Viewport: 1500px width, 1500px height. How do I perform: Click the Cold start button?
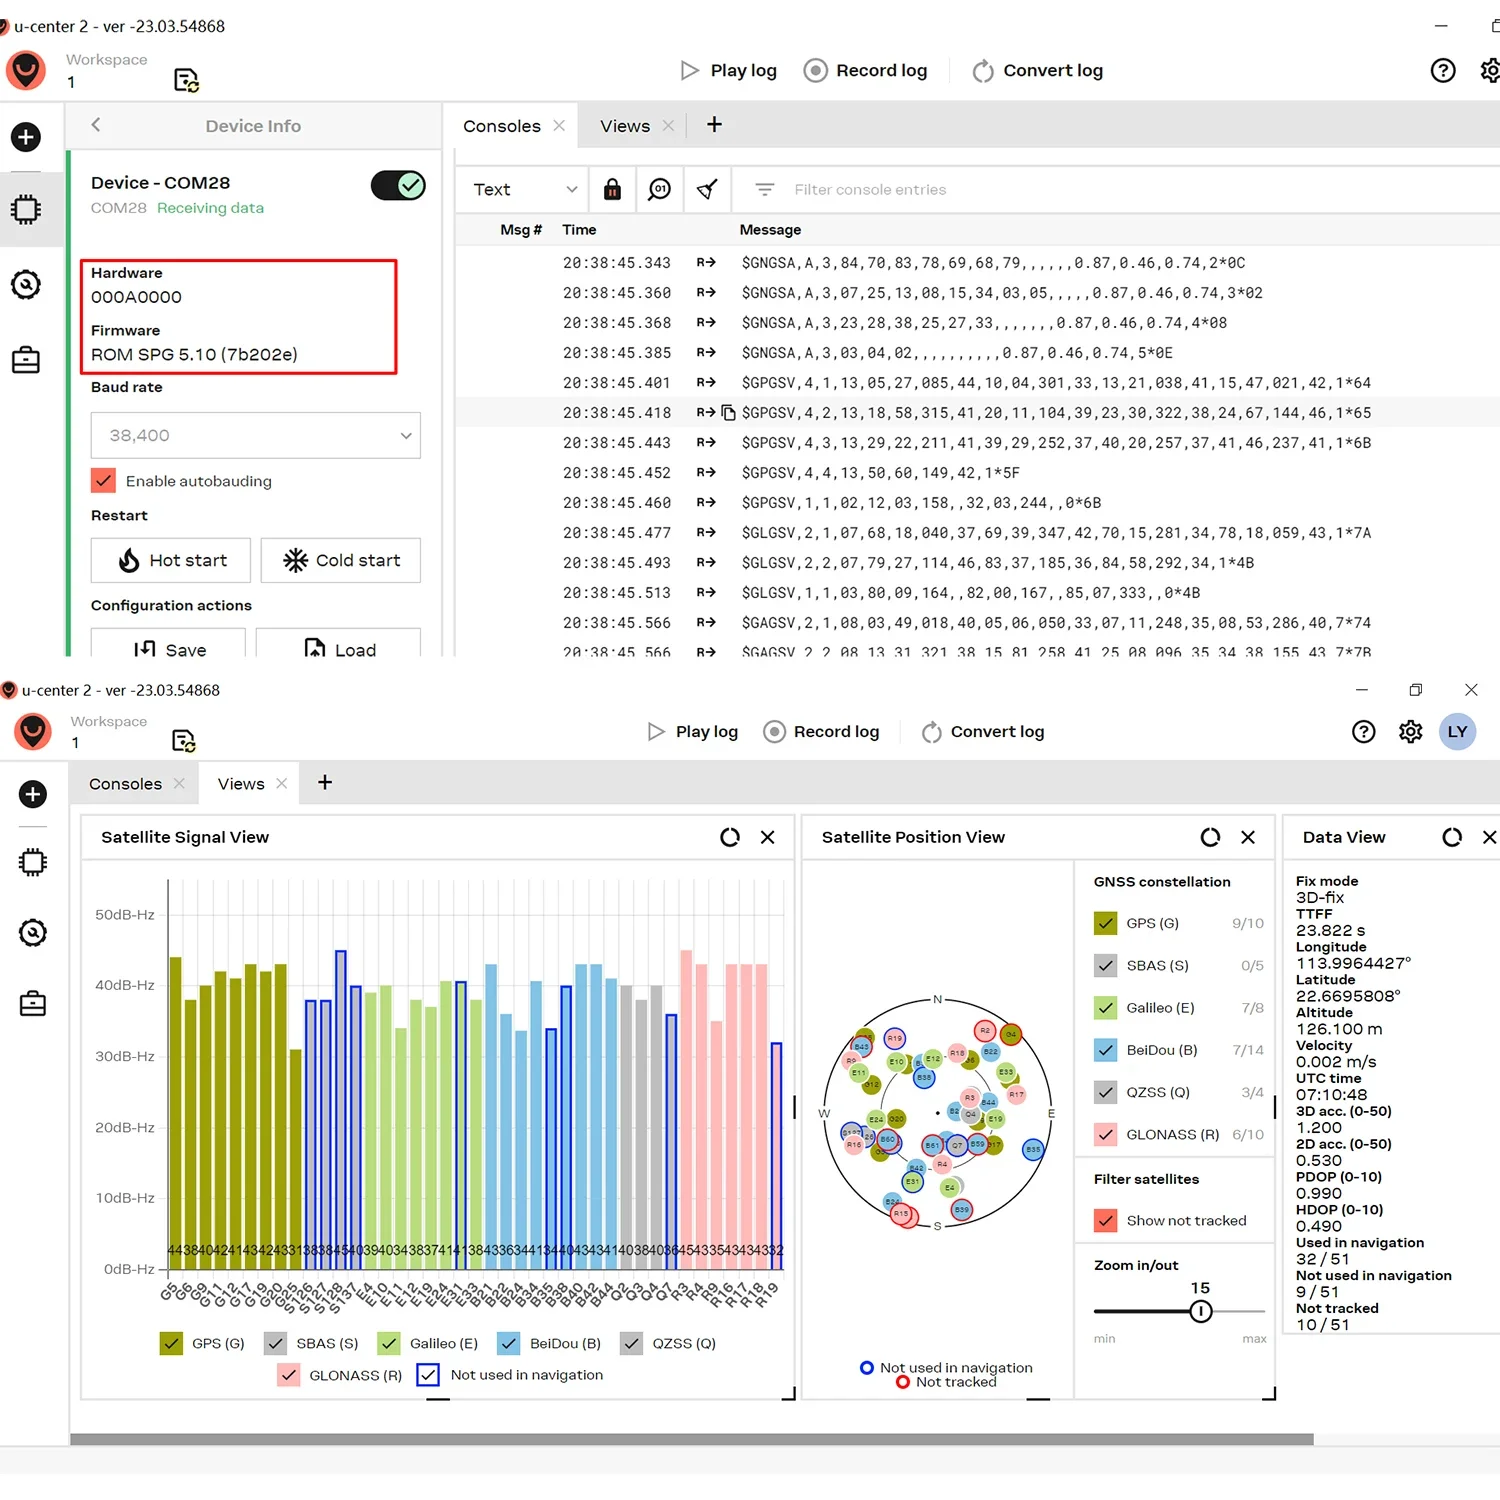point(341,560)
